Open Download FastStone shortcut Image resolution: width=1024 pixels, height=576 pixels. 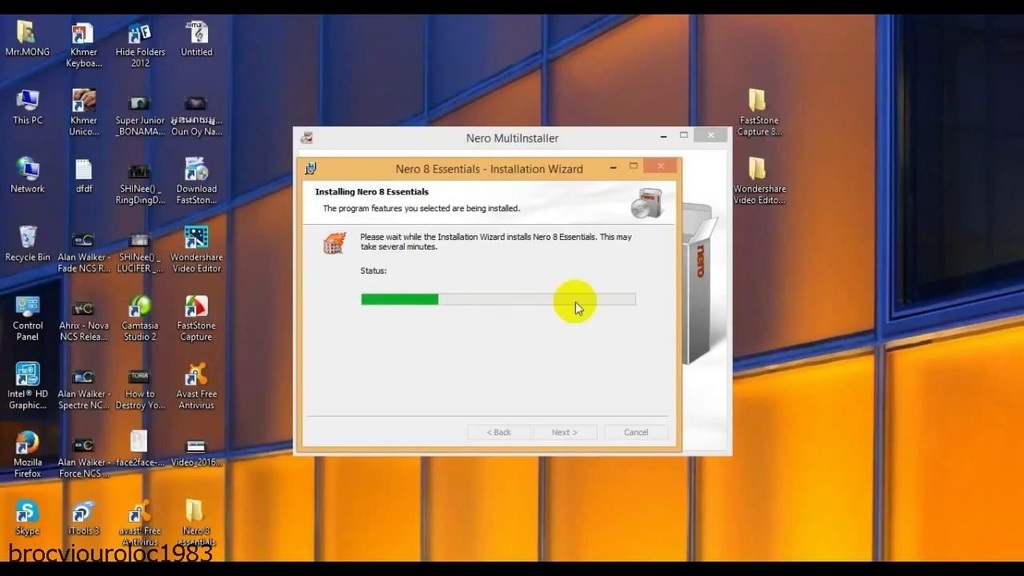(x=197, y=181)
